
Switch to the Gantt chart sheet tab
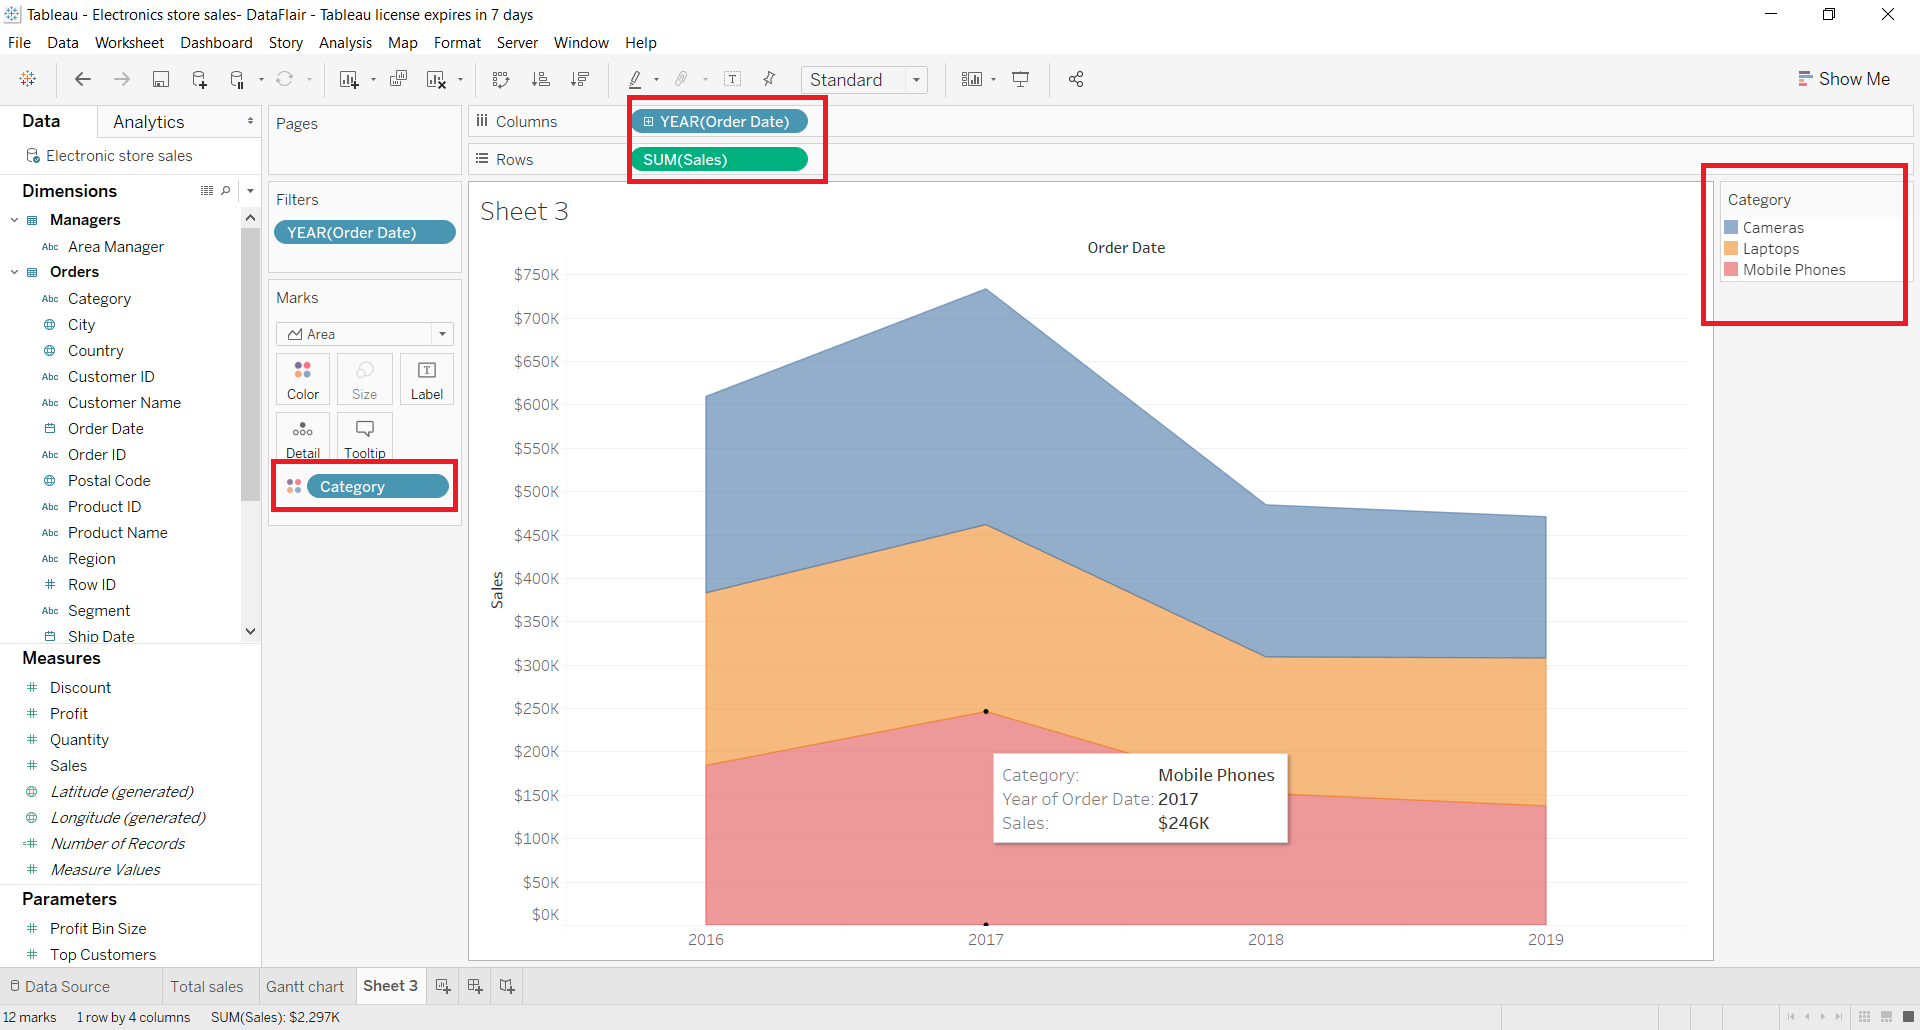(x=305, y=987)
